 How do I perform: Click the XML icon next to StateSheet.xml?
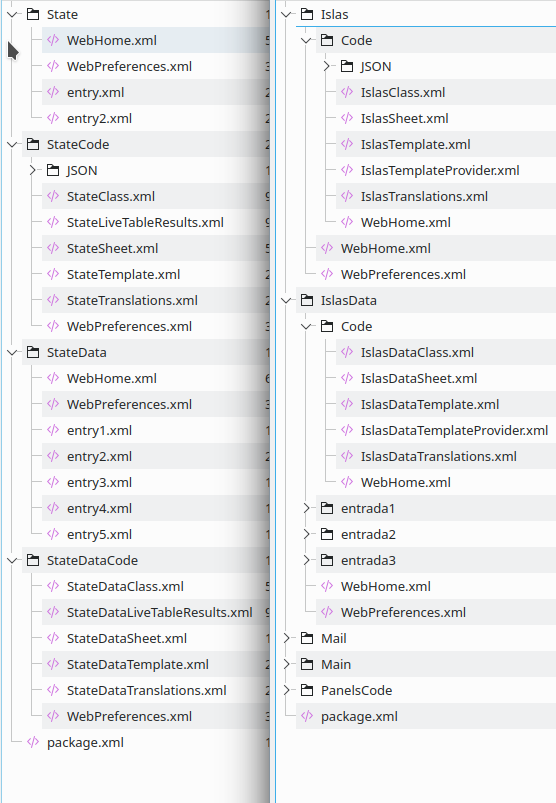[53, 248]
